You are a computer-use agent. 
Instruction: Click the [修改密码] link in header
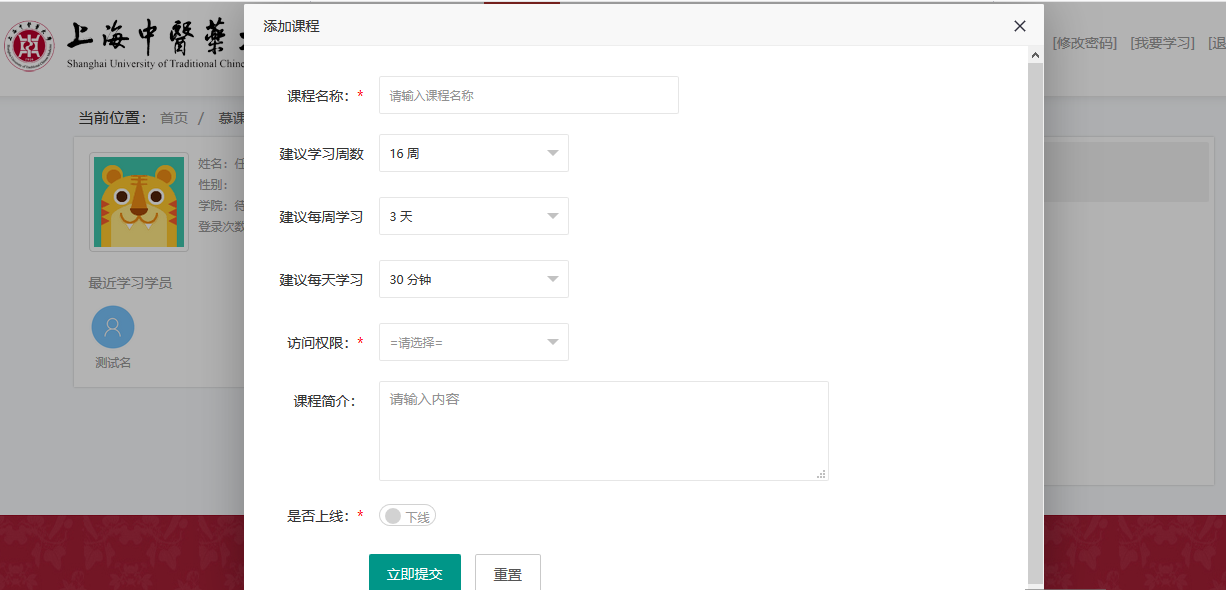tap(1084, 43)
